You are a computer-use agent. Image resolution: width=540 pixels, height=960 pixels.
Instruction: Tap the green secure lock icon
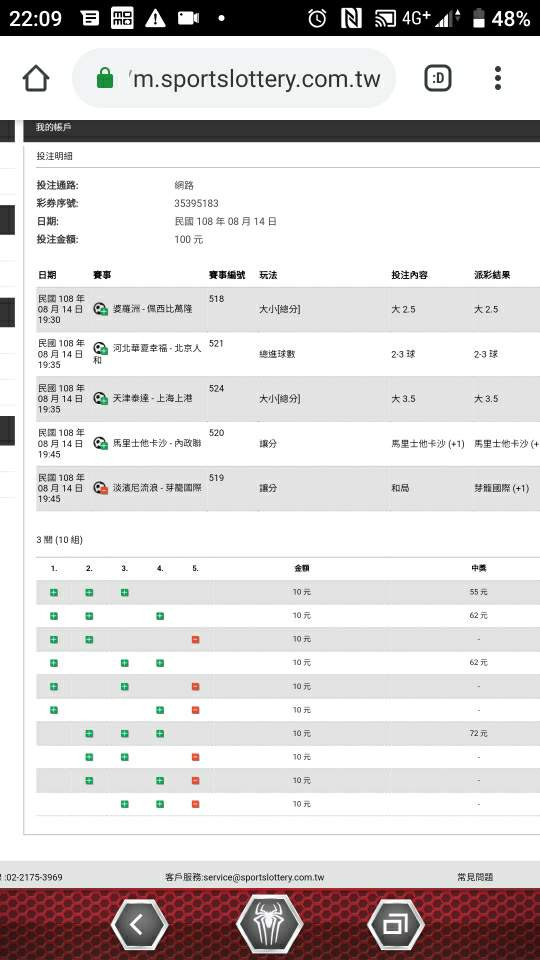click(x=105, y=78)
